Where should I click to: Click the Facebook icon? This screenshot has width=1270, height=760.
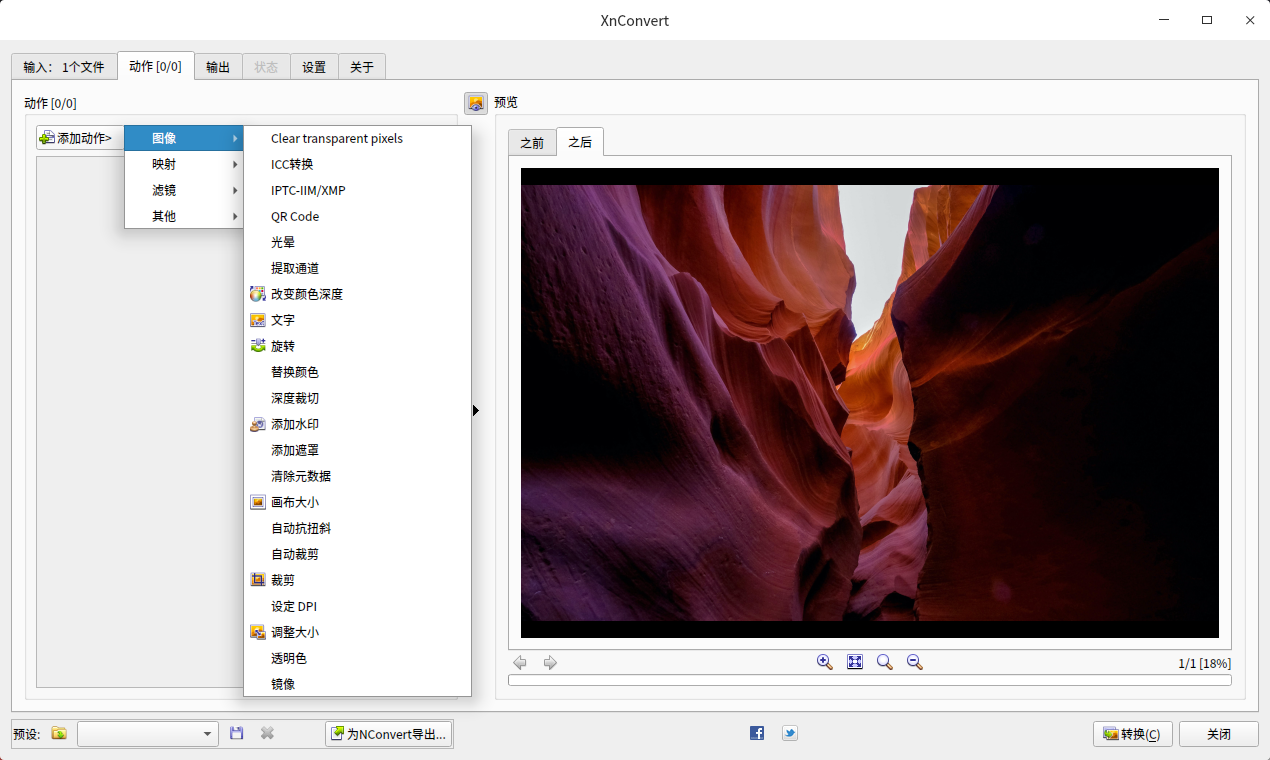(x=757, y=733)
